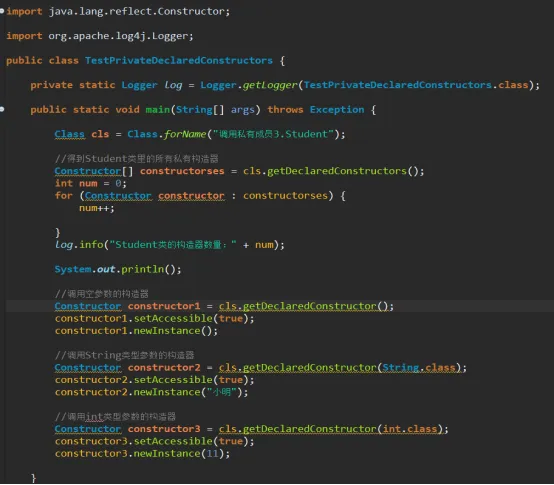Viewport: 554px width, 485px height.
Task: Click 'constructor1.setAccessible(true);' line
Action: pos(154,318)
